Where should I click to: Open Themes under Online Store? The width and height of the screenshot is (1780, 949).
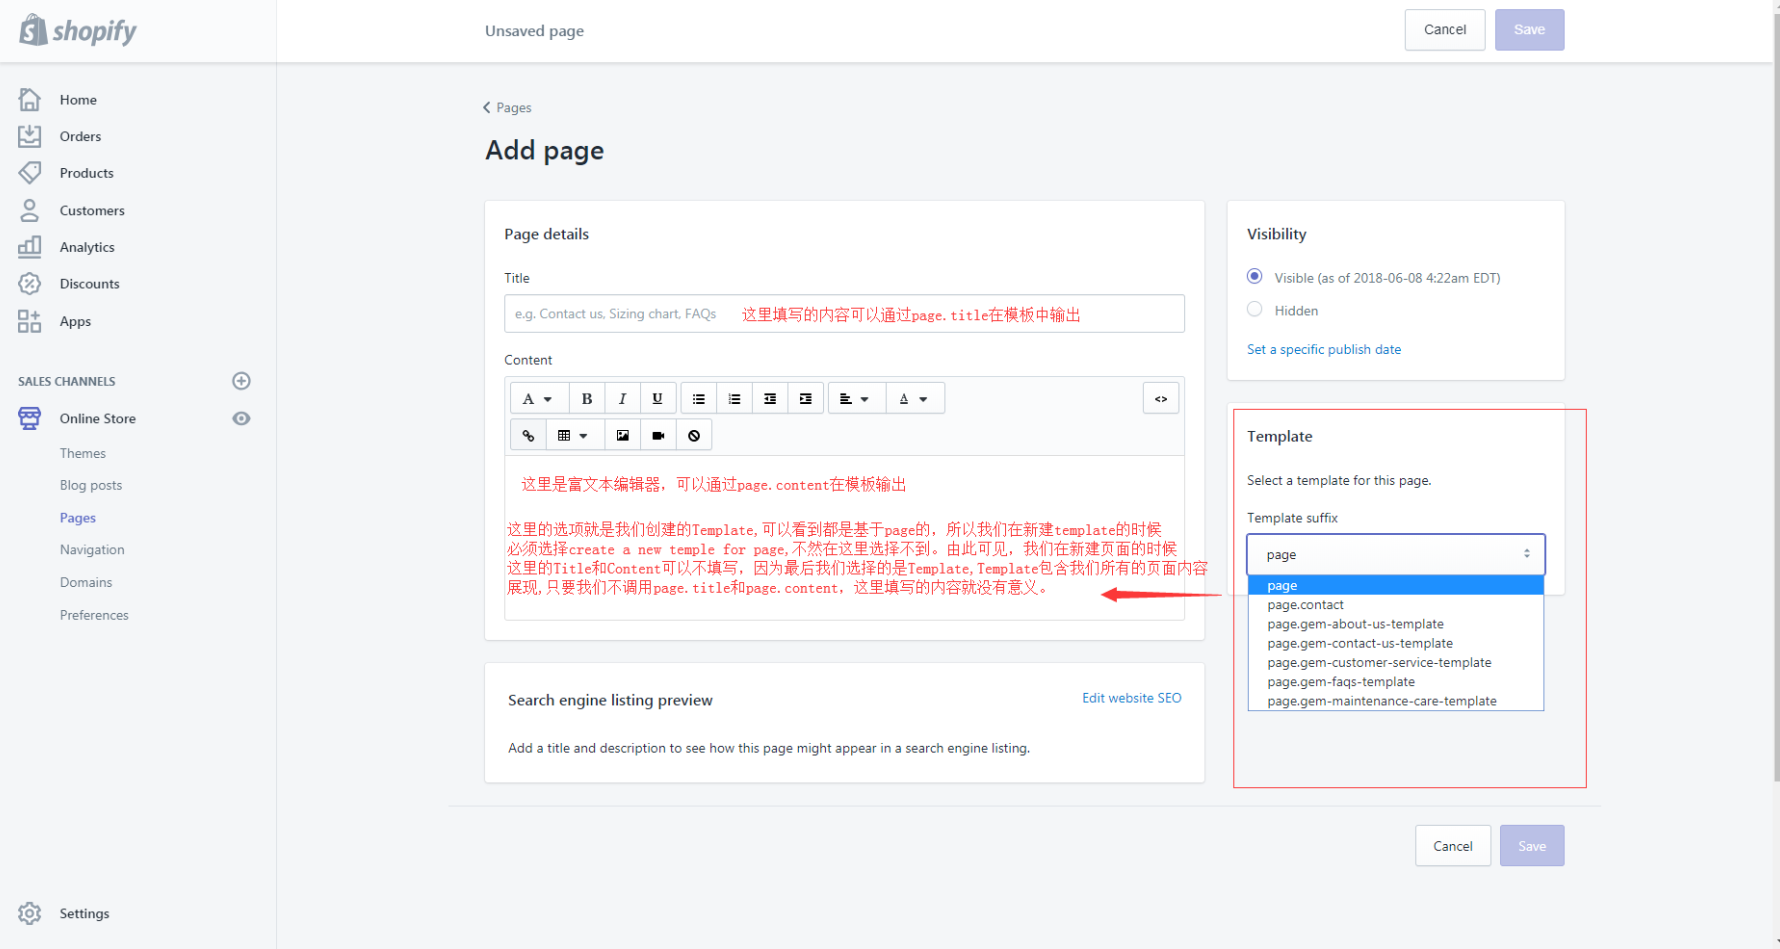coord(82,453)
